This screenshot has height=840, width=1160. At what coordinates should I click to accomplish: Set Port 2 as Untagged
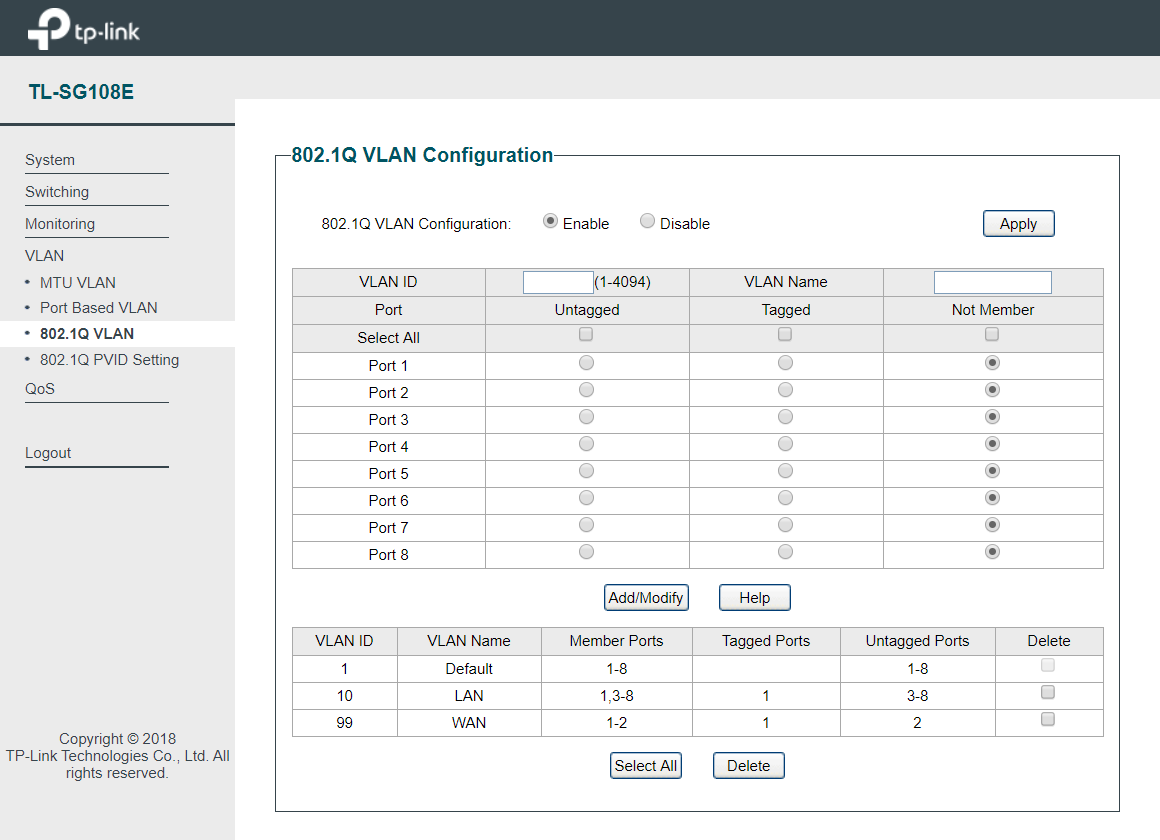click(586, 390)
